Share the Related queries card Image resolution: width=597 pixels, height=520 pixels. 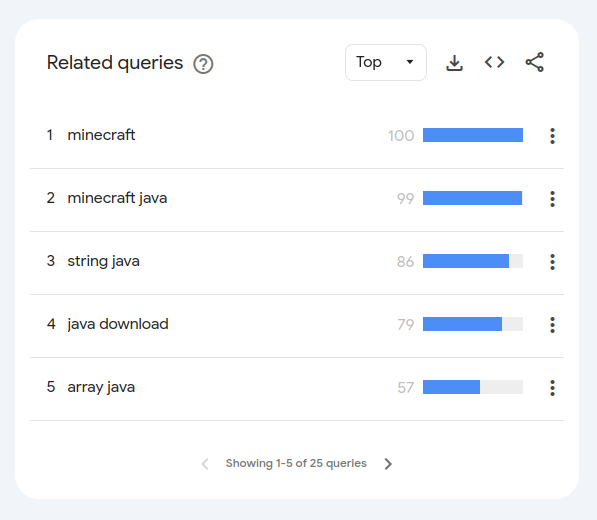(535, 62)
